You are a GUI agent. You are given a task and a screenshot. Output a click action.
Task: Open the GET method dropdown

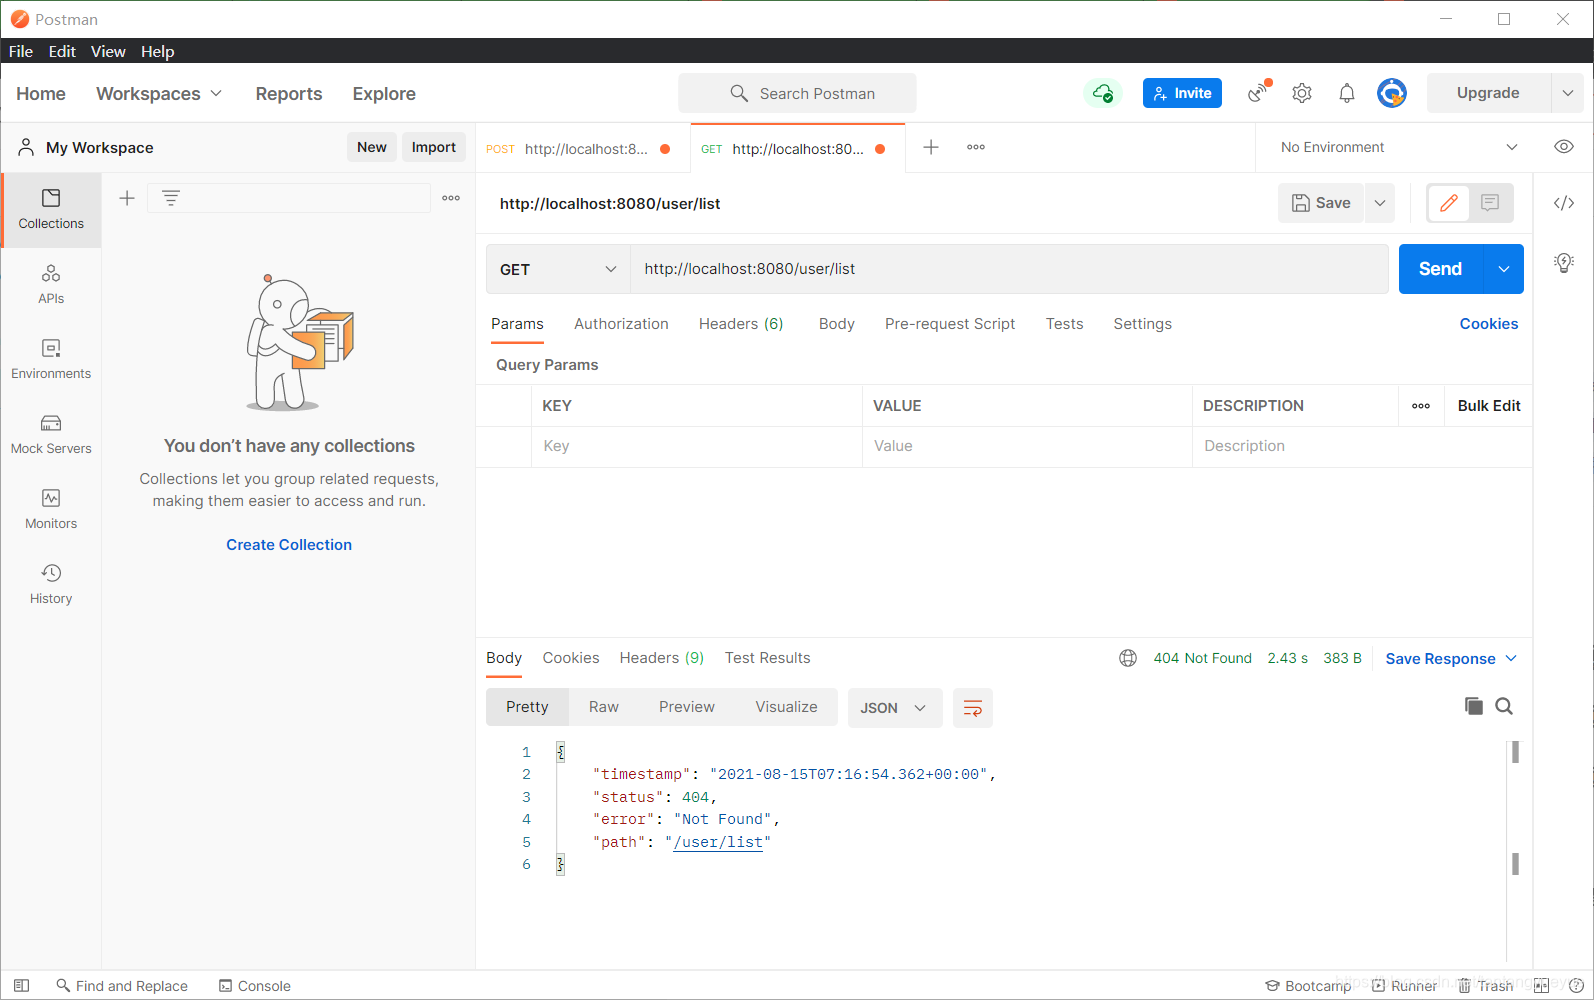(558, 269)
